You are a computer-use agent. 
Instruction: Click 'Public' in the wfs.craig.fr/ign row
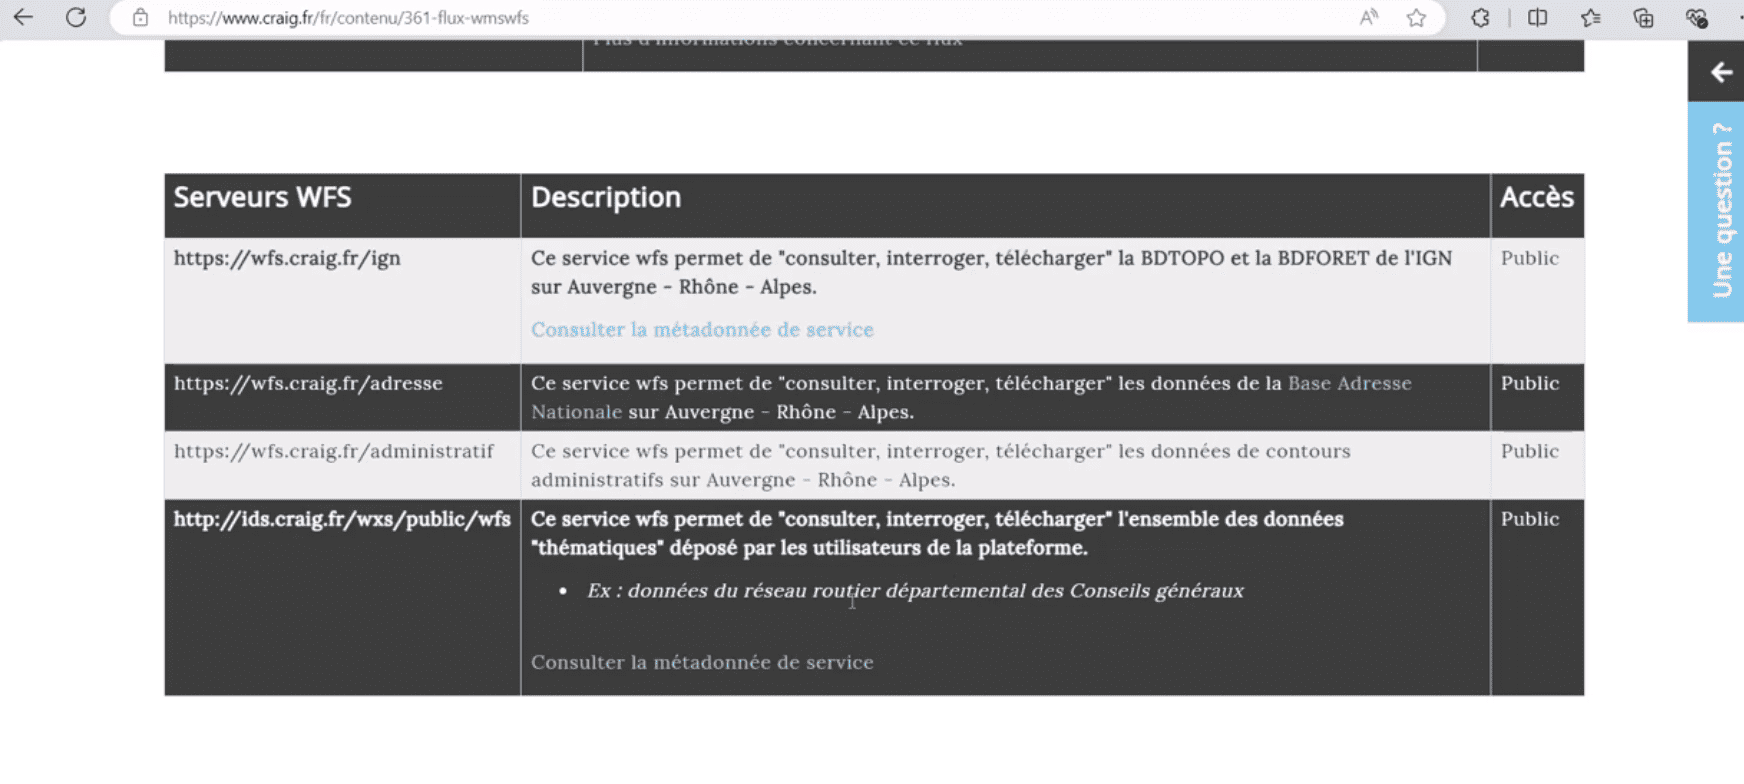(x=1530, y=258)
